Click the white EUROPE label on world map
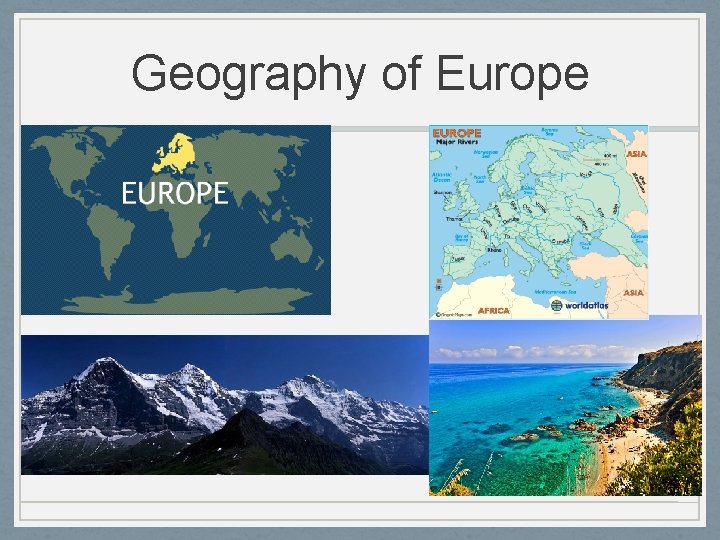 pyautogui.click(x=175, y=193)
